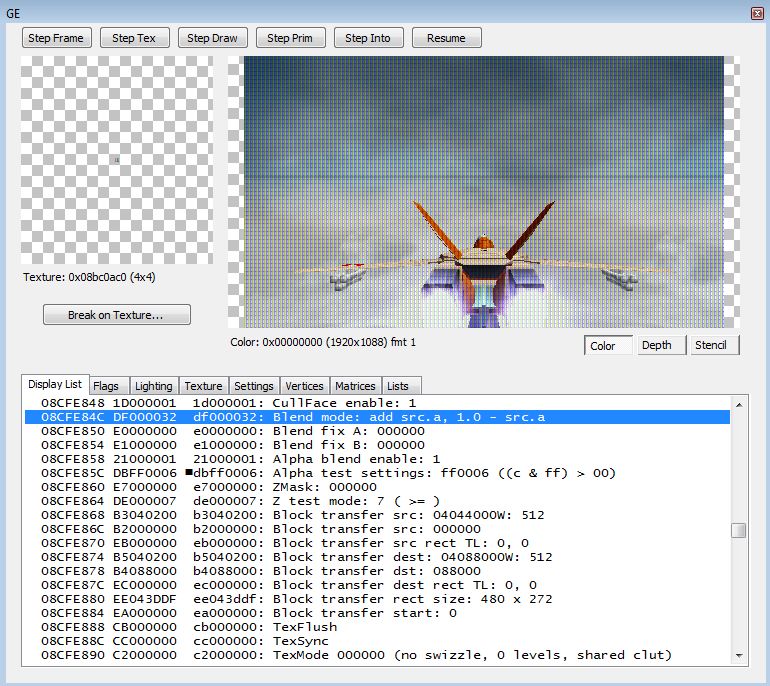Switch framebuffer view to Depth
Screen dimensions: 770x686
pyautogui.click(x=657, y=346)
